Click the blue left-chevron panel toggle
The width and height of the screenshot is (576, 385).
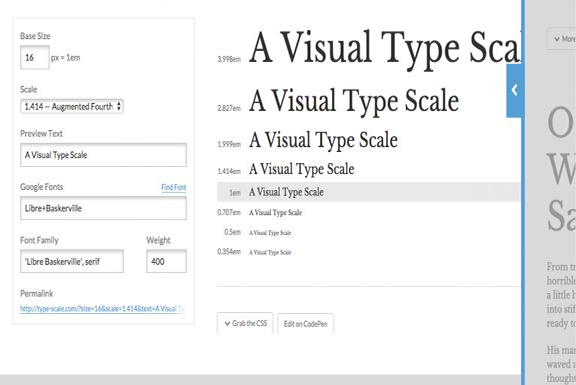[514, 90]
